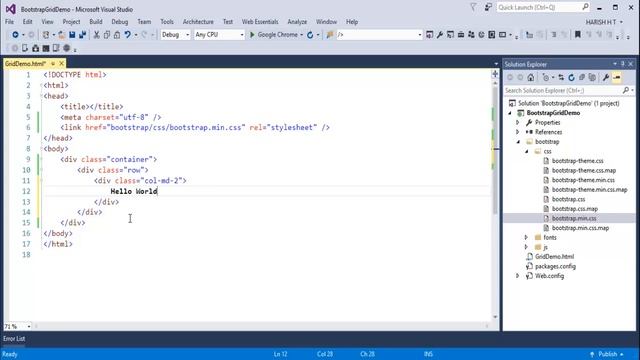Open the File menu
Image resolution: width=640 pixels, height=360 pixels.
pyautogui.click(x=9, y=22)
